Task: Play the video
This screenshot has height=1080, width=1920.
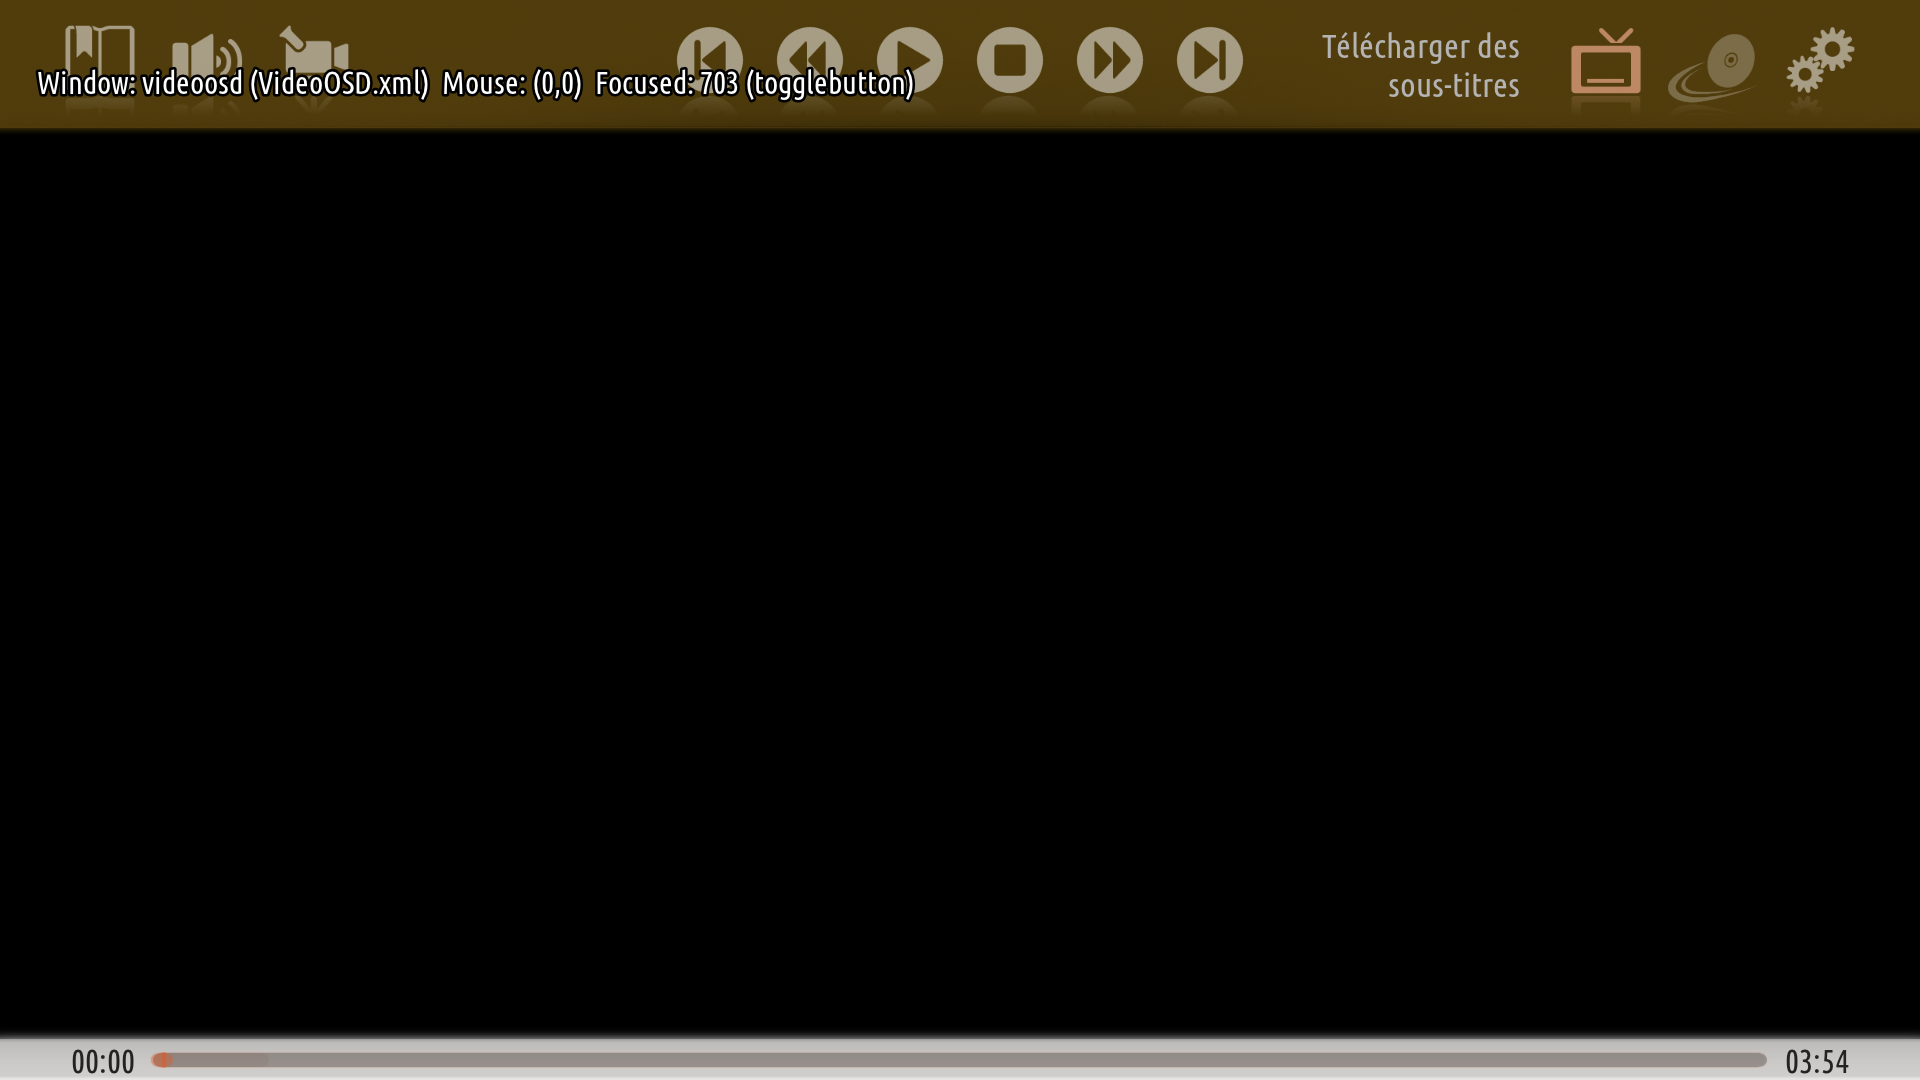Action: 910,60
